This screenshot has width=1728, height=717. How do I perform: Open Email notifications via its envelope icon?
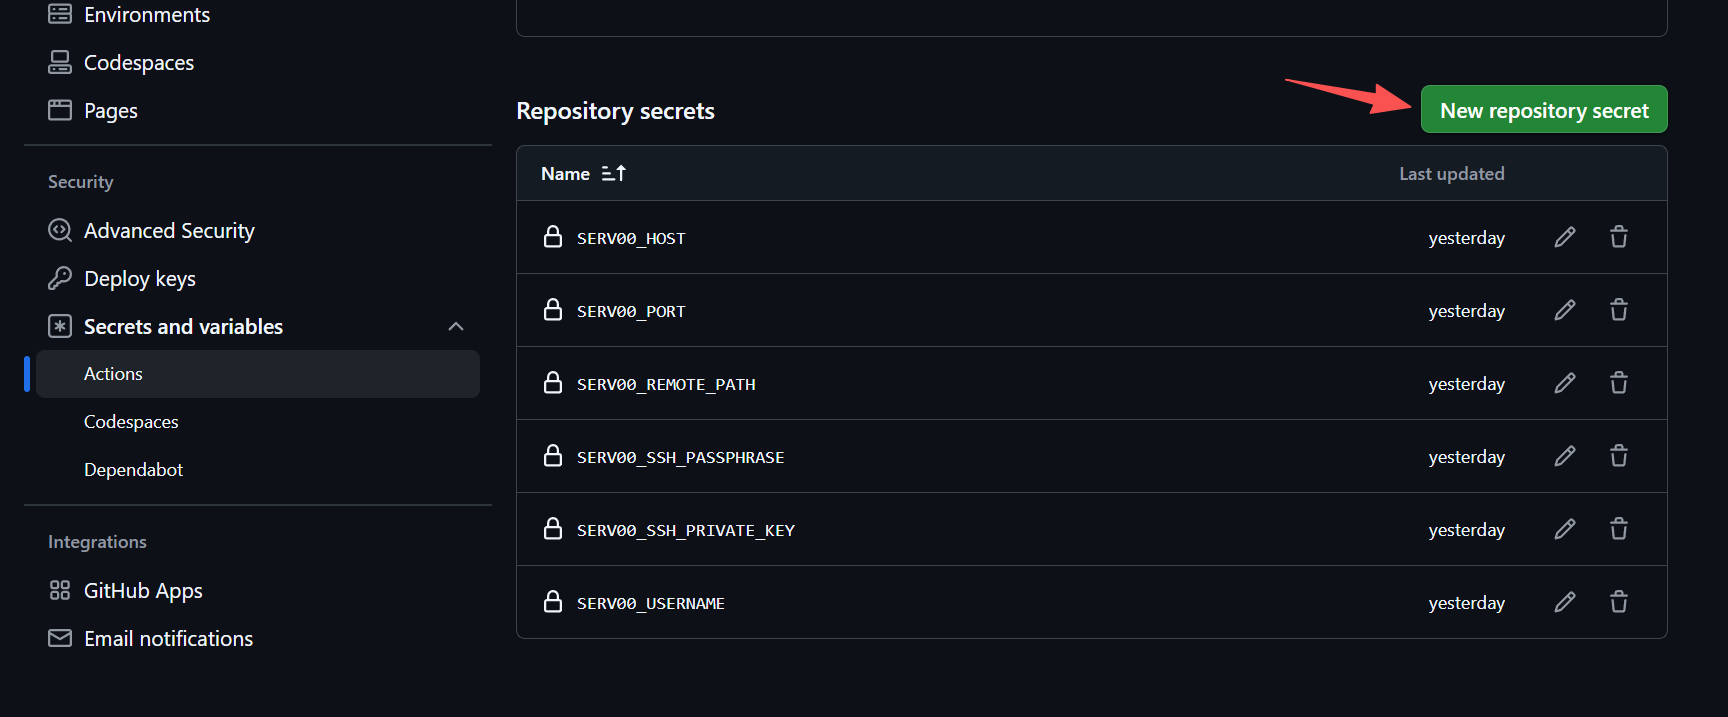[59, 638]
